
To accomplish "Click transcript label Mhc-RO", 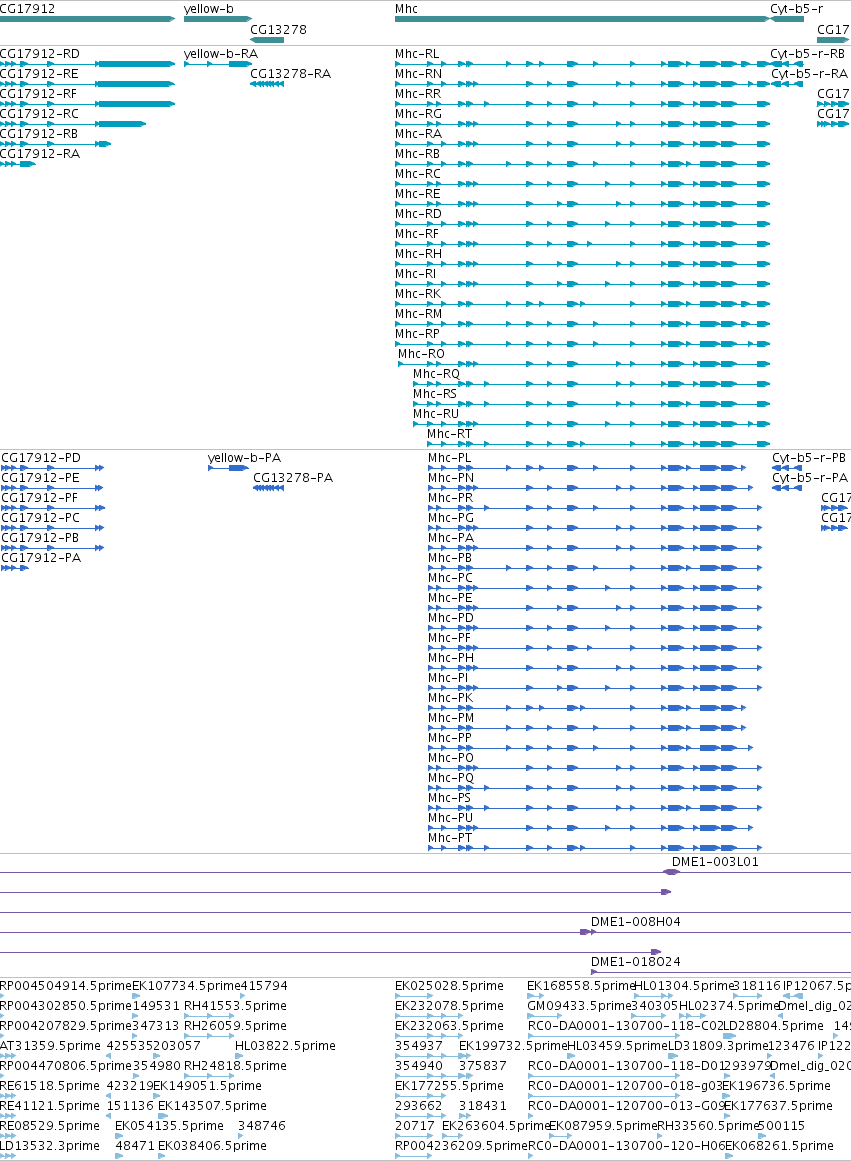I will coord(421,354).
